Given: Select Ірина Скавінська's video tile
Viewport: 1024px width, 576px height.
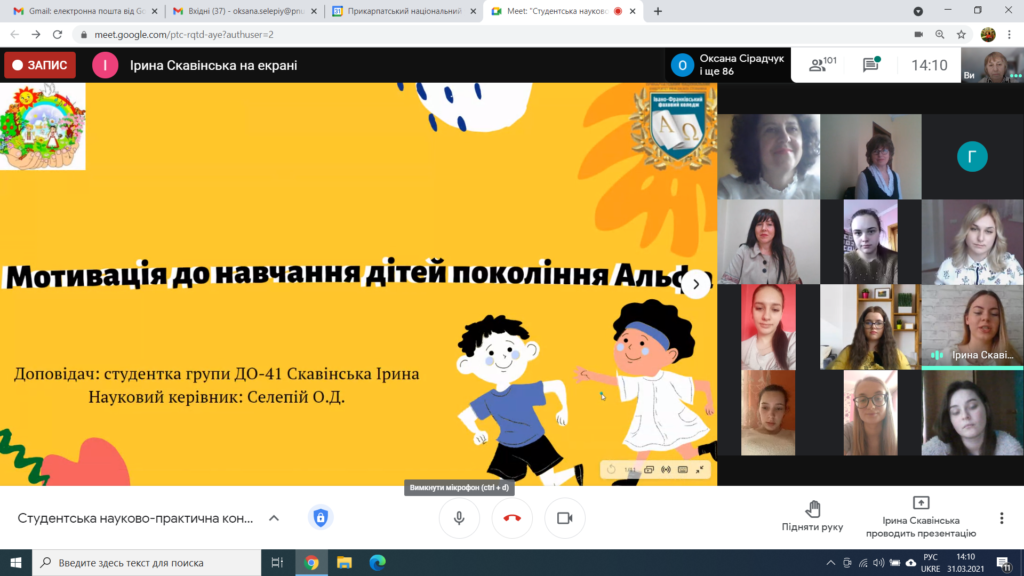Looking at the screenshot, I should [x=972, y=327].
